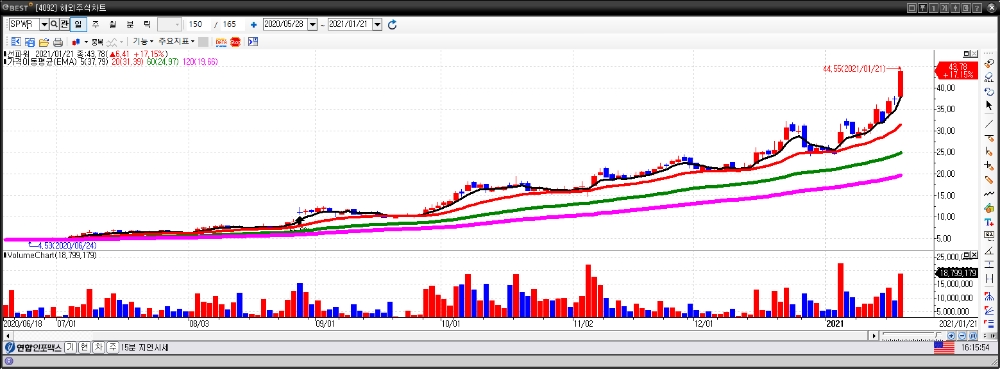Expand the chart type dropdown arrow

pyautogui.click(x=86, y=42)
